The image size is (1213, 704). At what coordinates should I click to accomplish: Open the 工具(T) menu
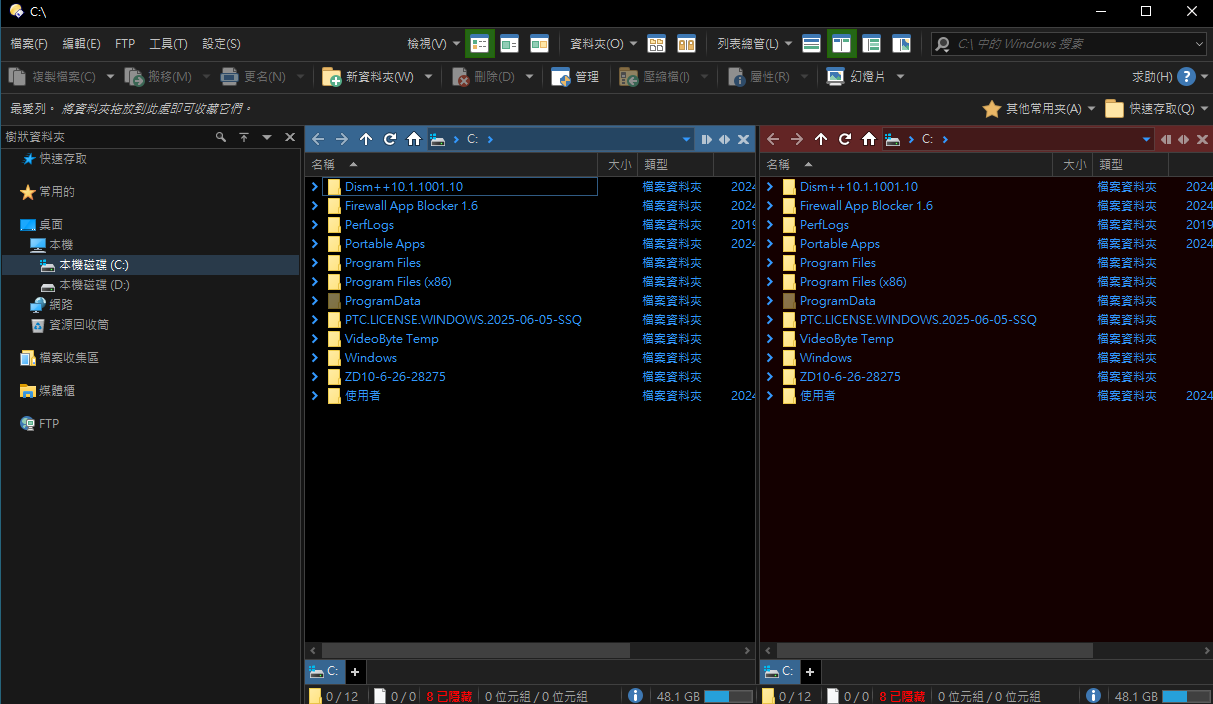(168, 44)
